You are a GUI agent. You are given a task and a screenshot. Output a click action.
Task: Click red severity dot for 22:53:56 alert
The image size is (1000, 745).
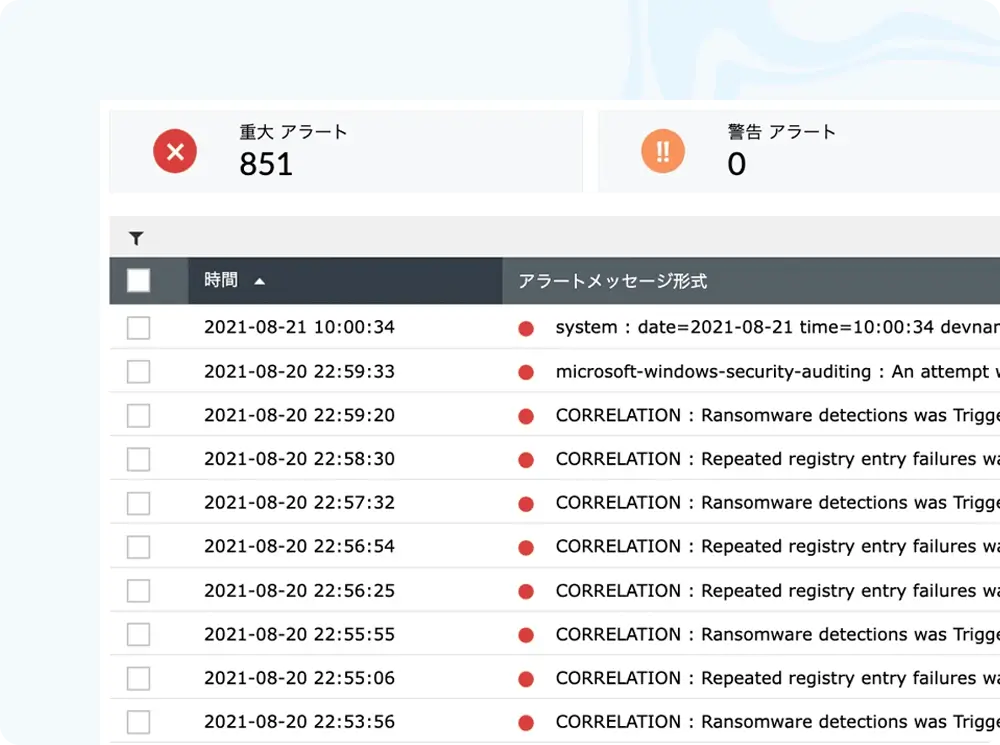[526, 723]
